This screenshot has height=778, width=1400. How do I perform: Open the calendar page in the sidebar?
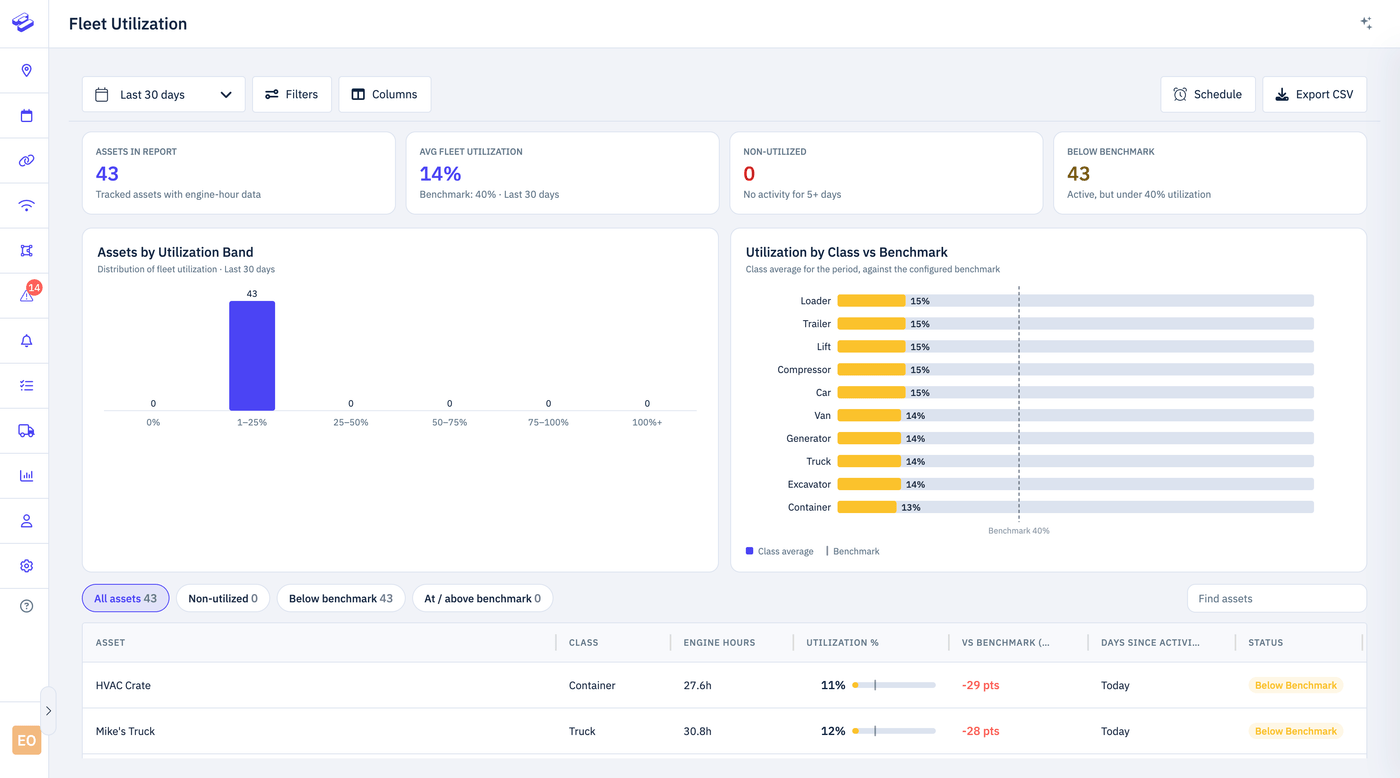[x=27, y=116]
